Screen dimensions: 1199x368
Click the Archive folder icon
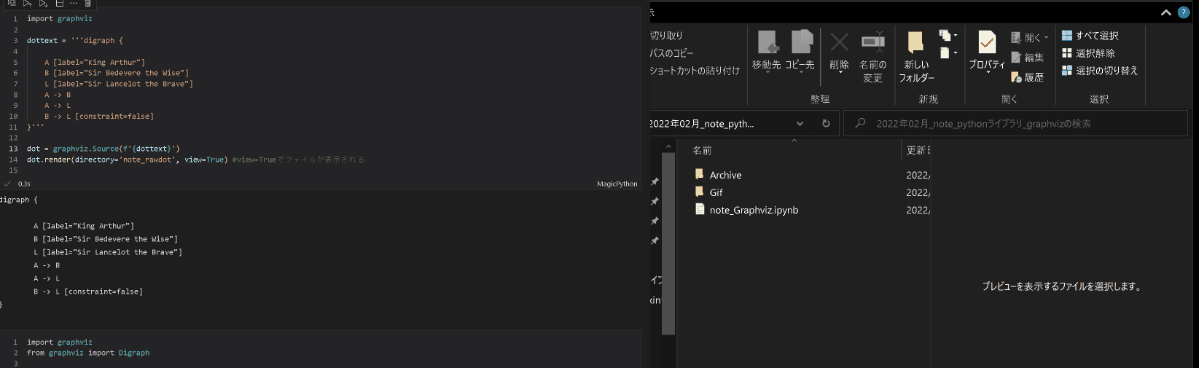coord(699,174)
